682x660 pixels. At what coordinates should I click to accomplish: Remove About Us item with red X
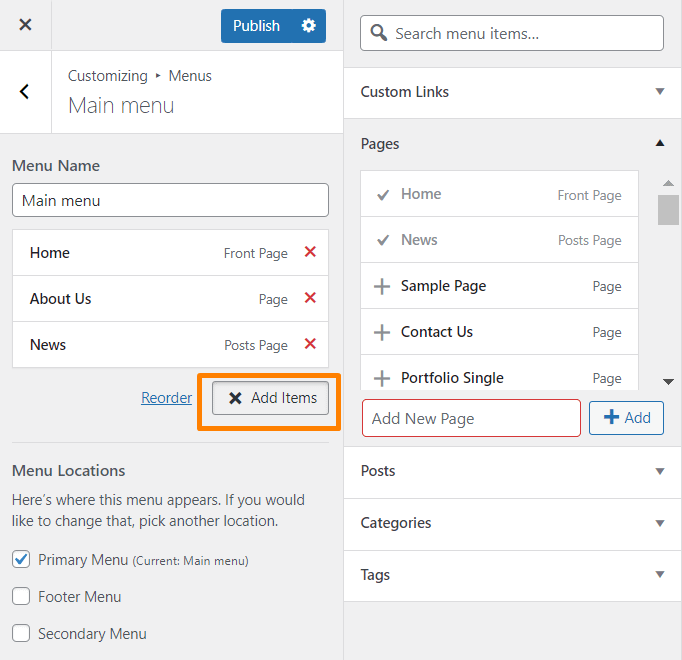[310, 298]
